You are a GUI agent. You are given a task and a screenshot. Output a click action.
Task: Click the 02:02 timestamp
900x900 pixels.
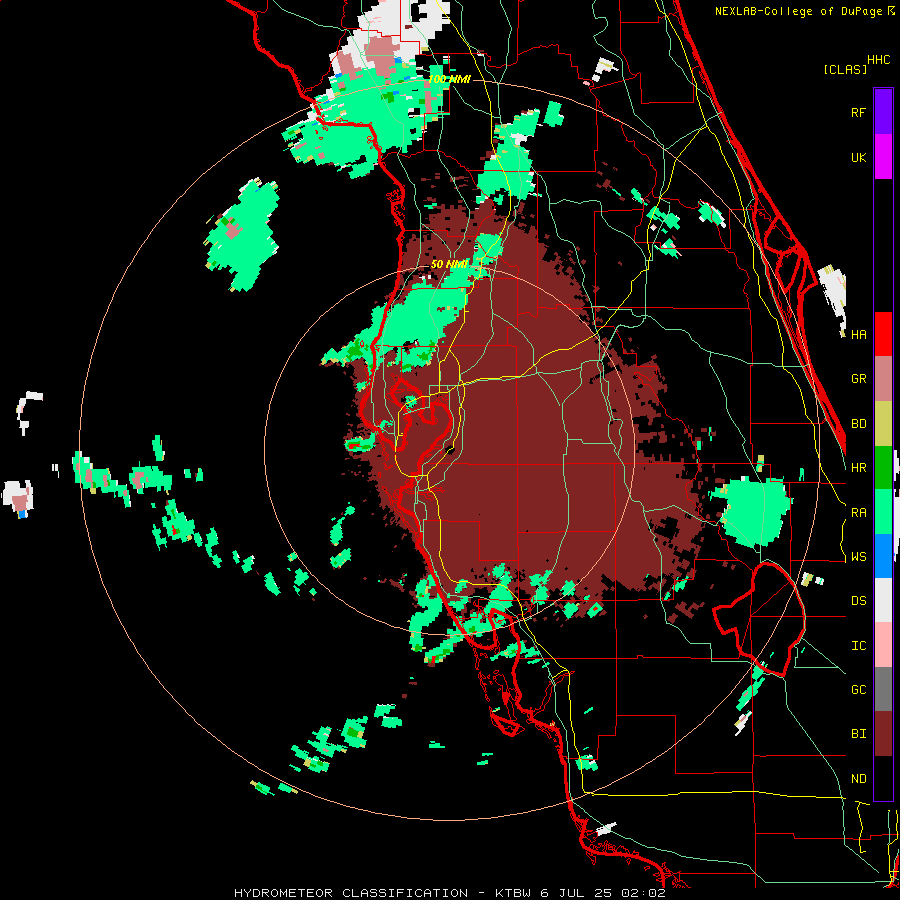click(645, 893)
